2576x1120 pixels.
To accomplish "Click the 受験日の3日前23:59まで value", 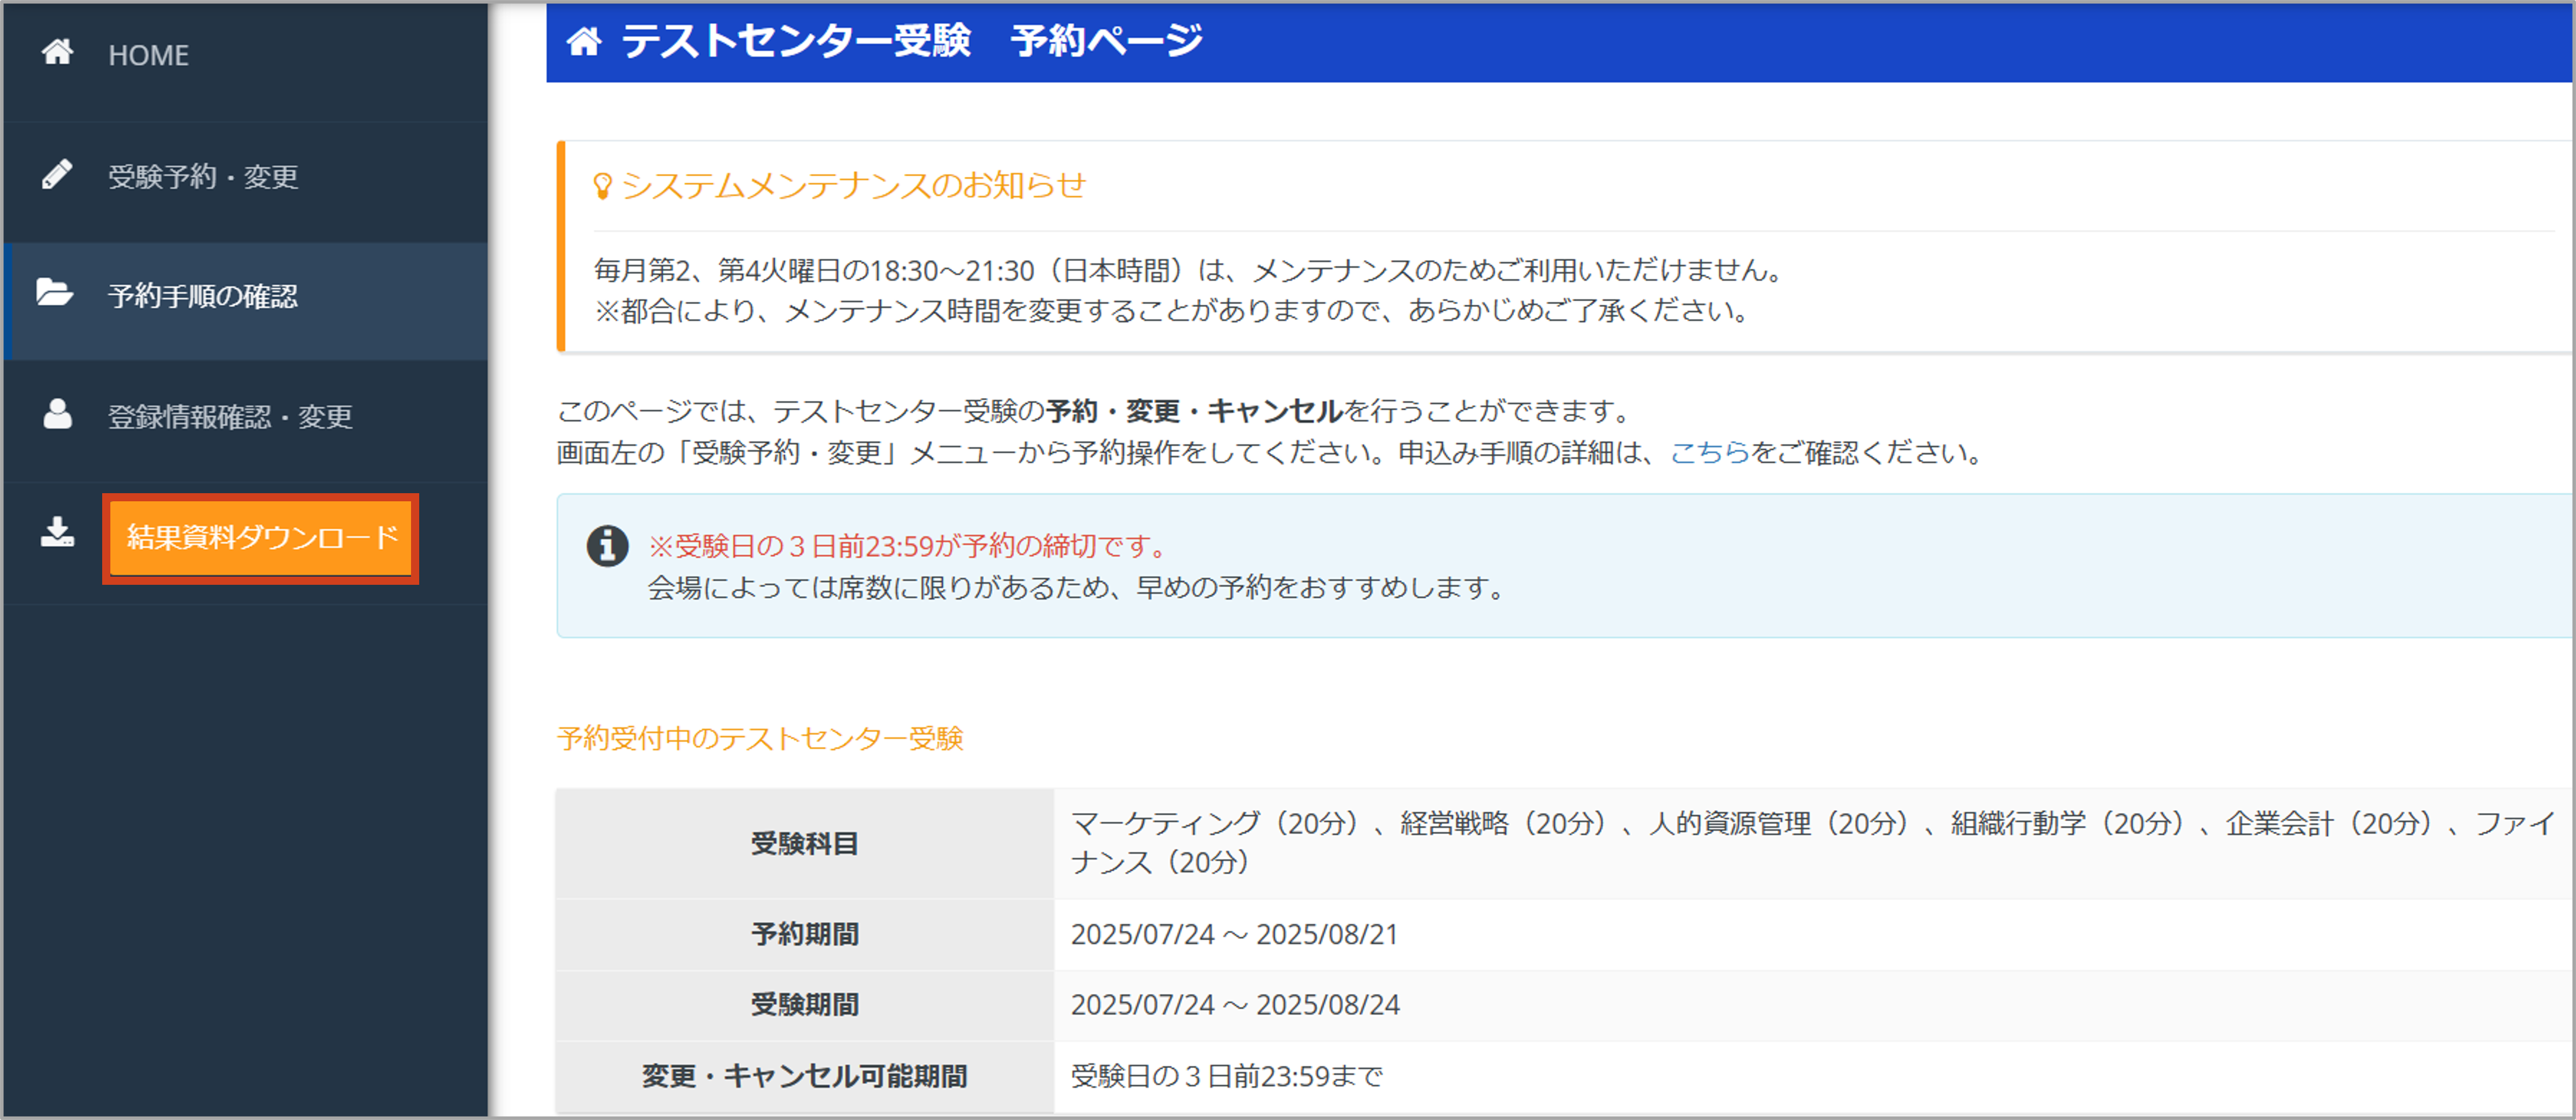I will click(x=1227, y=1077).
